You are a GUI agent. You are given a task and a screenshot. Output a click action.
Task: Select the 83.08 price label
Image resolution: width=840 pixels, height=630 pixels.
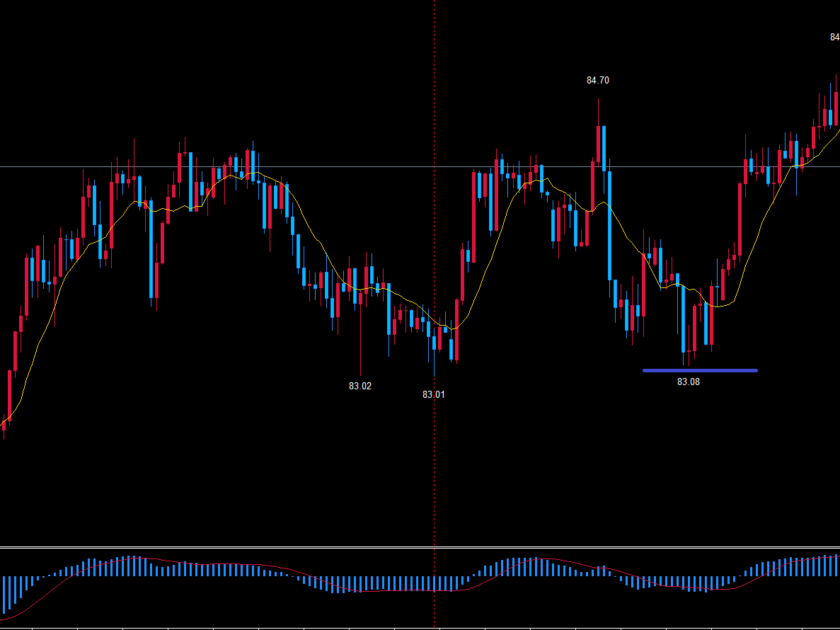pos(688,382)
